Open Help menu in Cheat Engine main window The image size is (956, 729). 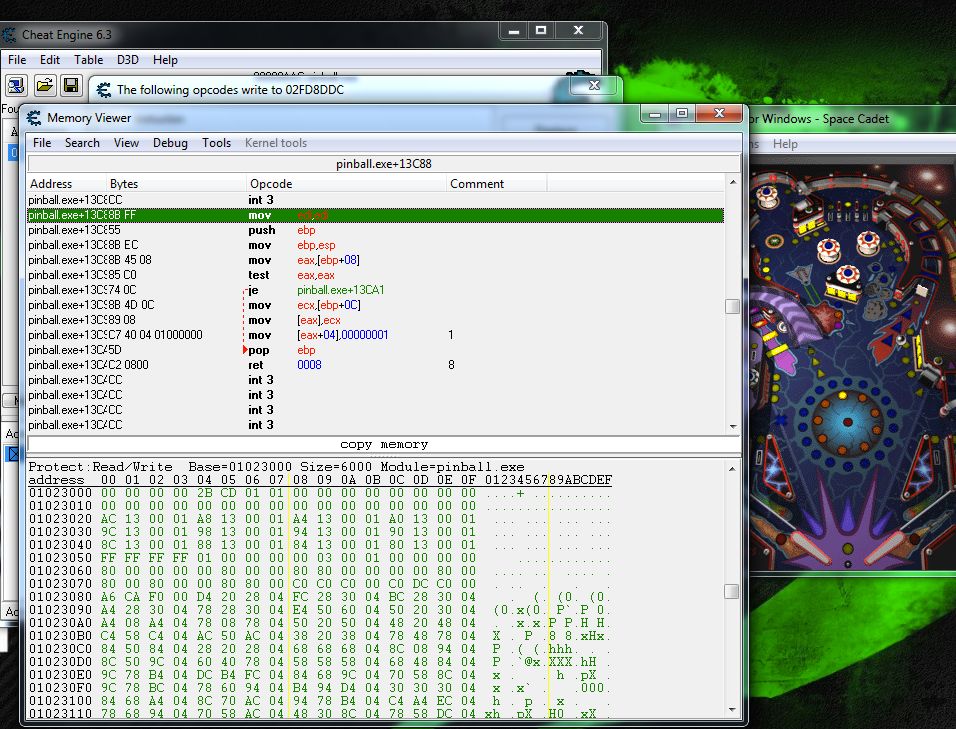165,60
